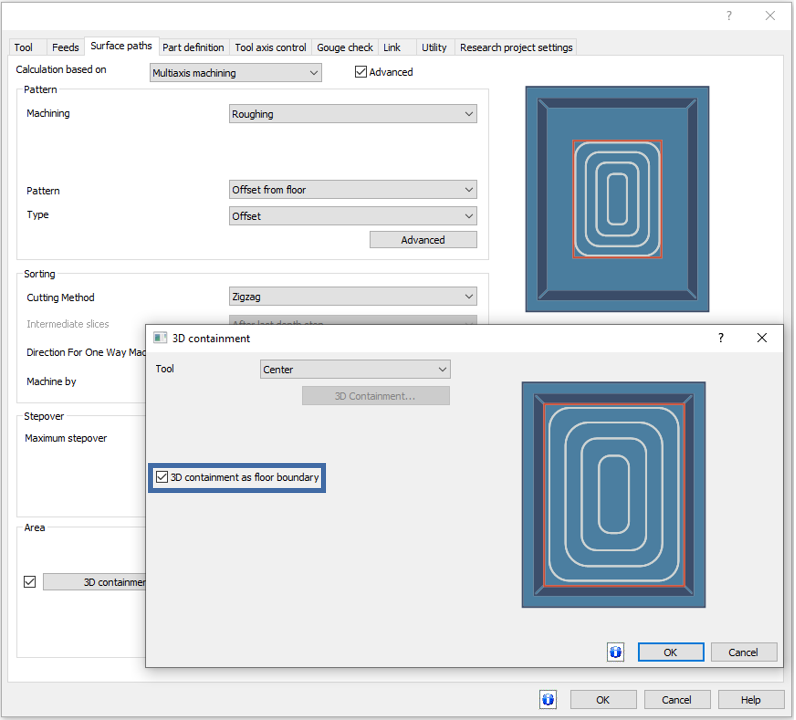
Task: Open the Machining Roughing dropdown
Action: (353, 114)
